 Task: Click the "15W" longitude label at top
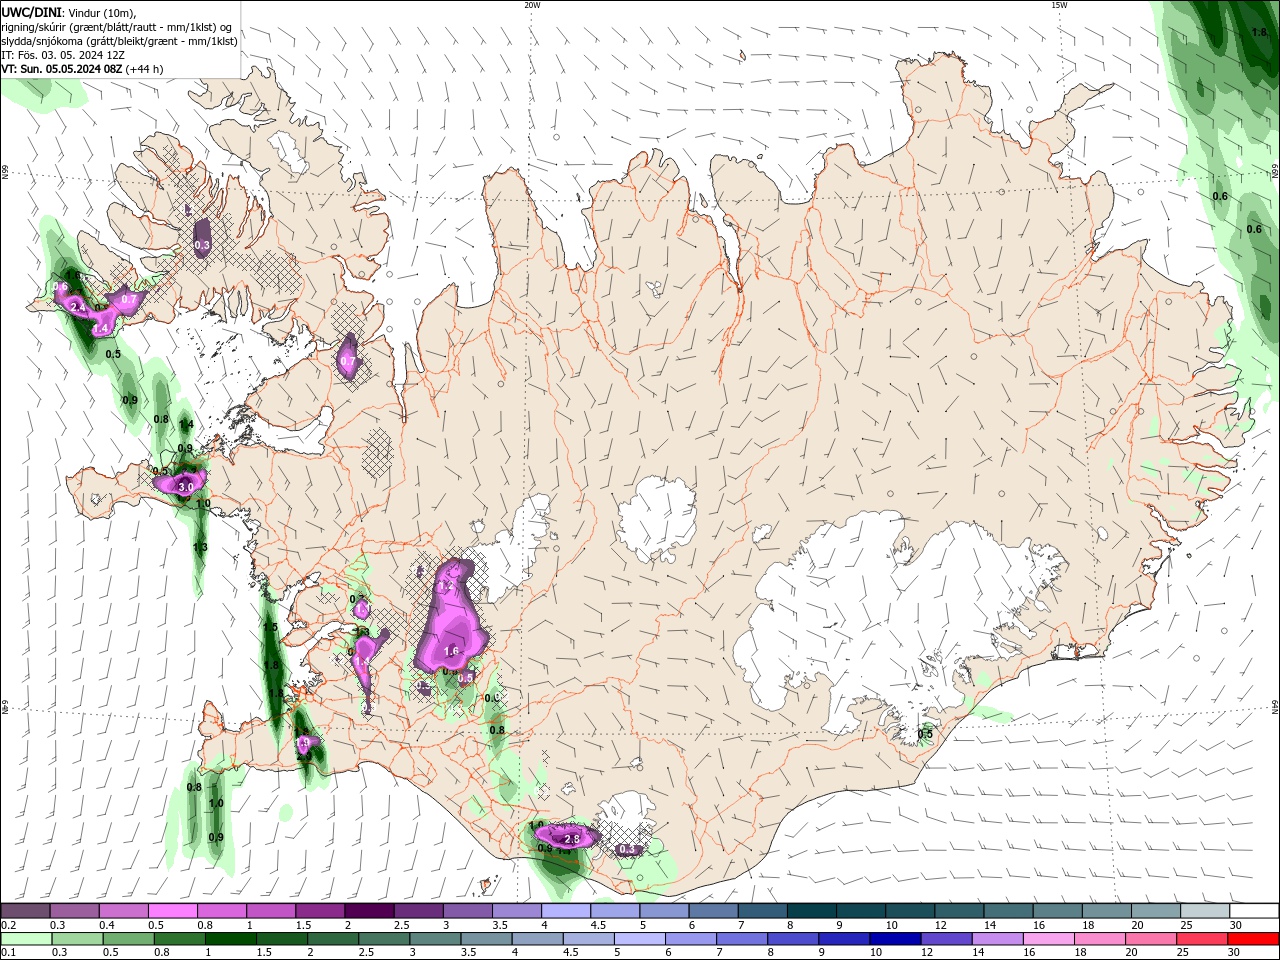click(1059, 5)
